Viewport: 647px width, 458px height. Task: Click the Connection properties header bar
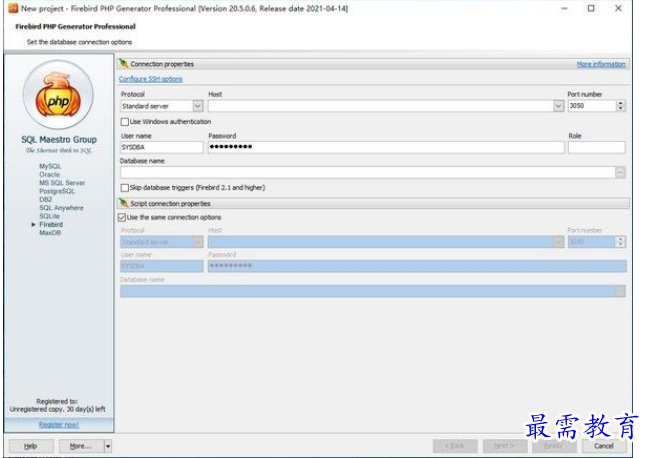click(373, 64)
